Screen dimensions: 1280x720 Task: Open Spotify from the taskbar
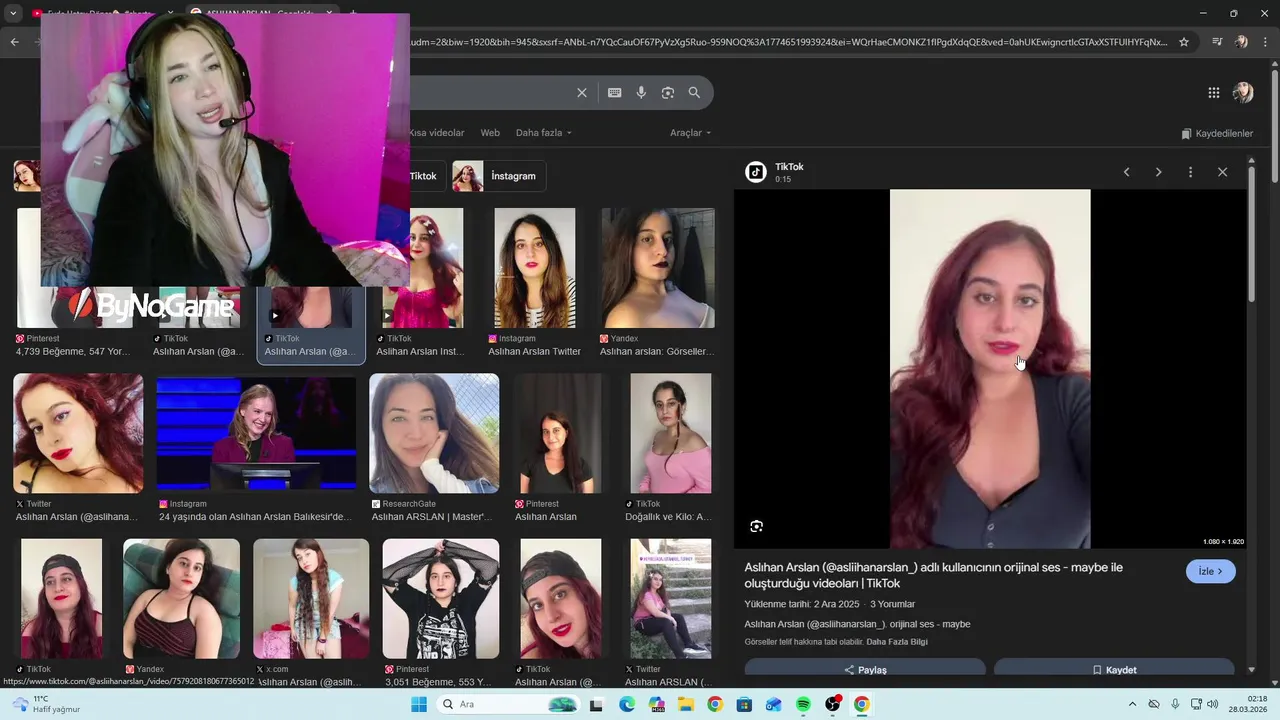[803, 705]
